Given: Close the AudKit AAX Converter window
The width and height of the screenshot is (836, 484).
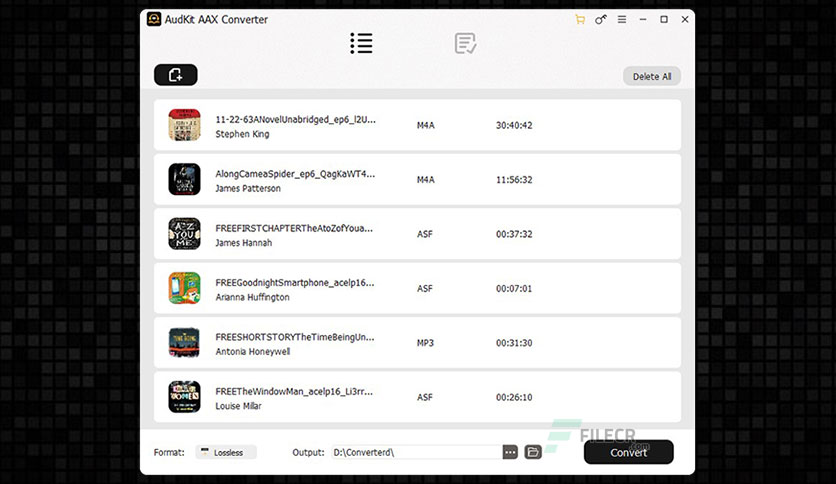Looking at the screenshot, I should pos(685,19).
